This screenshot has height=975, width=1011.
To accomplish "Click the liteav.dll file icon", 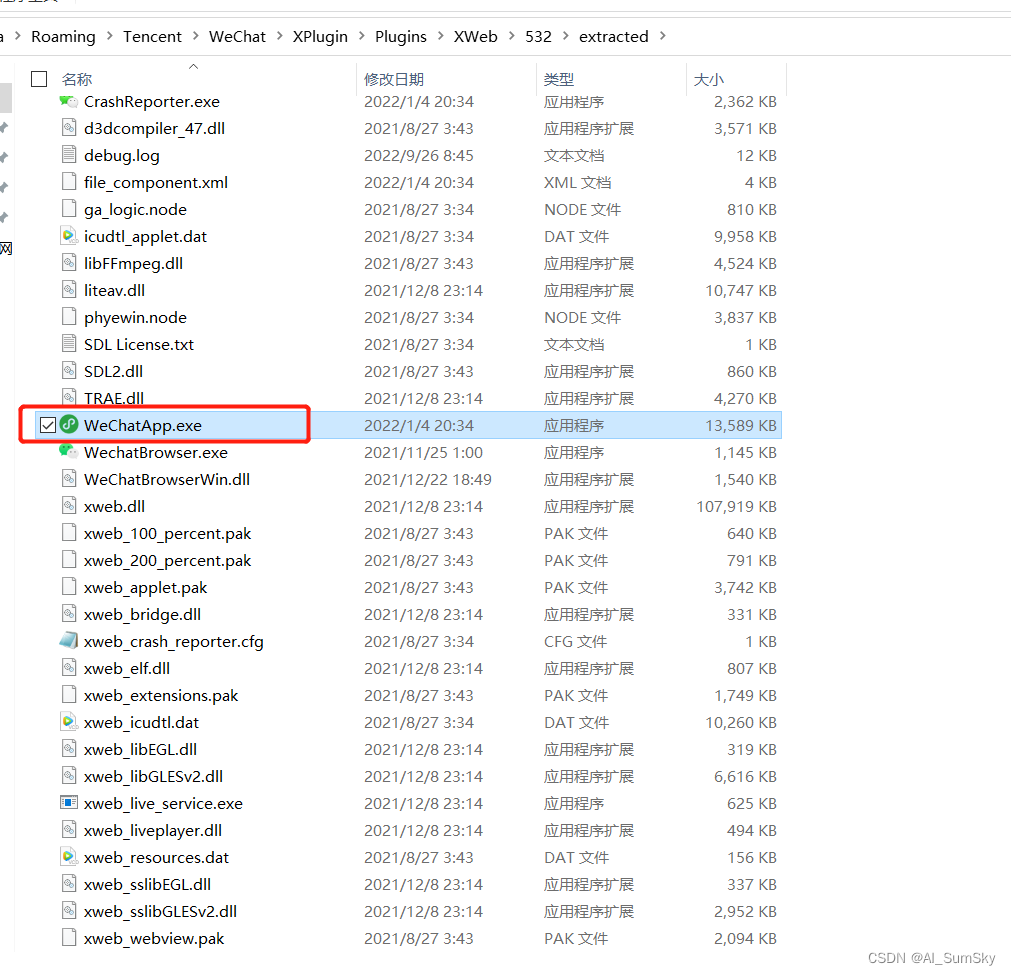I will (68, 290).
